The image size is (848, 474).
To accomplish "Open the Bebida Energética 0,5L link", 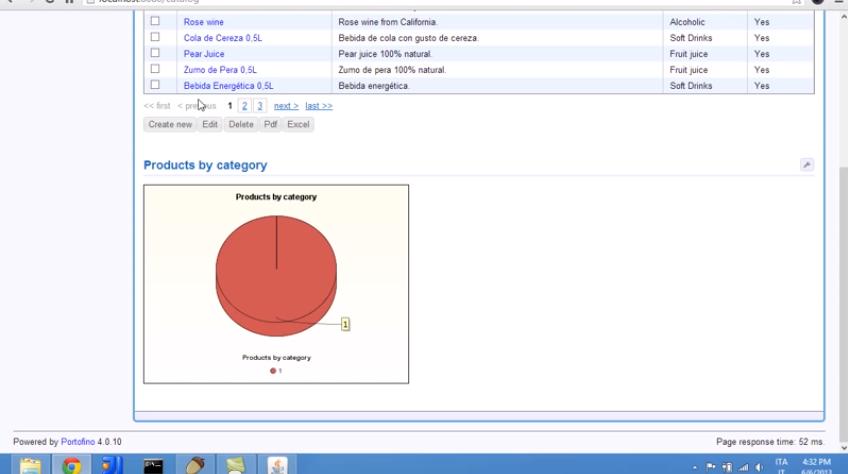I will coord(228,86).
